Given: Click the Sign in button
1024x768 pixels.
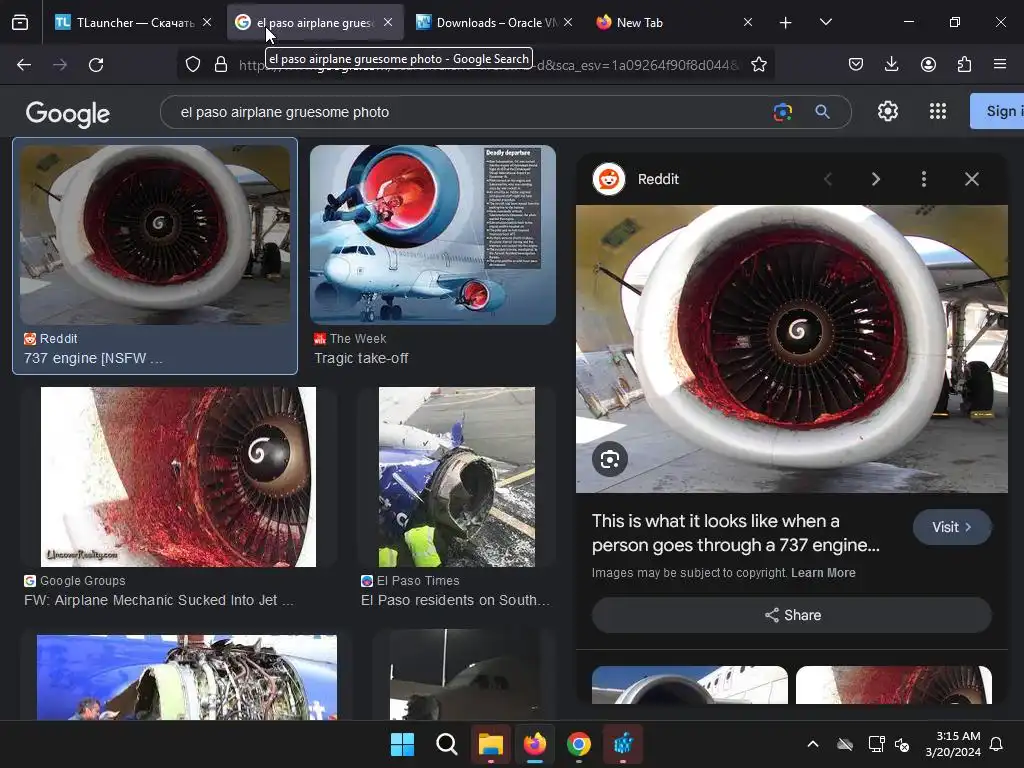Looking at the screenshot, I should tap(997, 111).
